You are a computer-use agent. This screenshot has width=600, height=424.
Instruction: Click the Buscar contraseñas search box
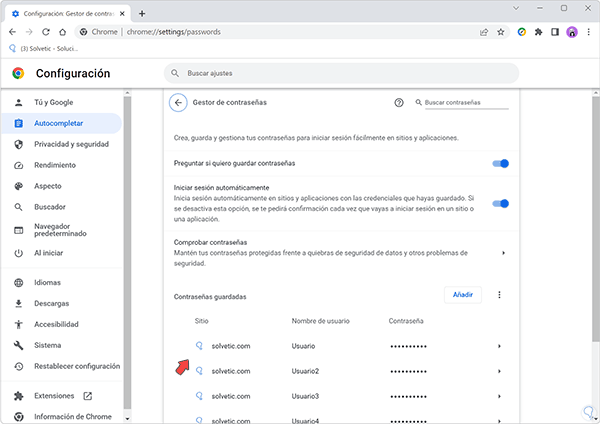pyautogui.click(x=465, y=103)
